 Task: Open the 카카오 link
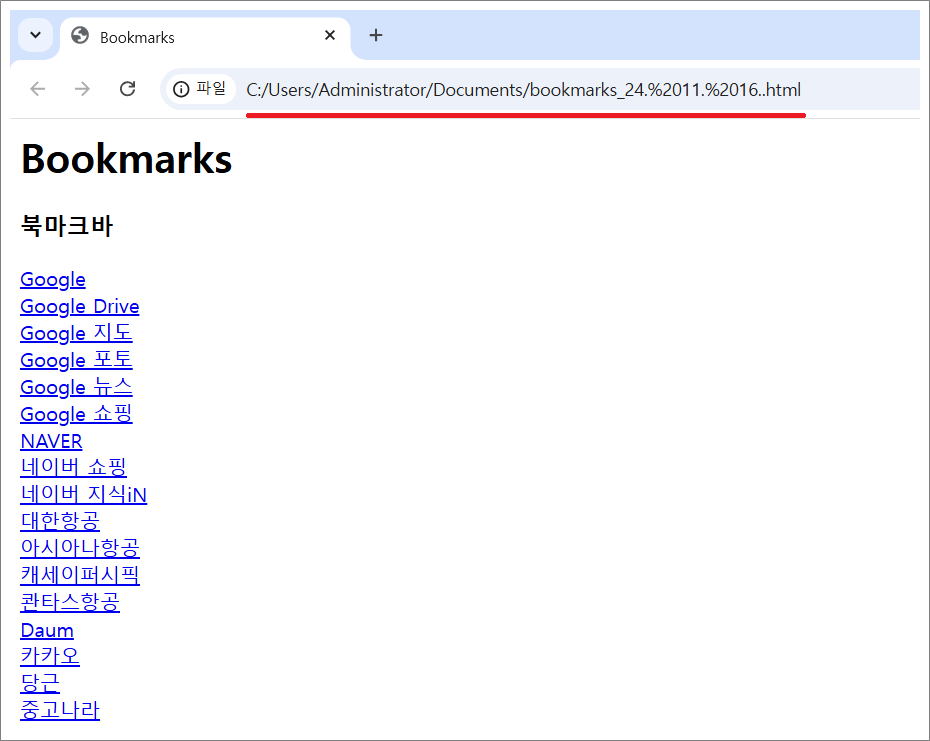tap(50, 656)
